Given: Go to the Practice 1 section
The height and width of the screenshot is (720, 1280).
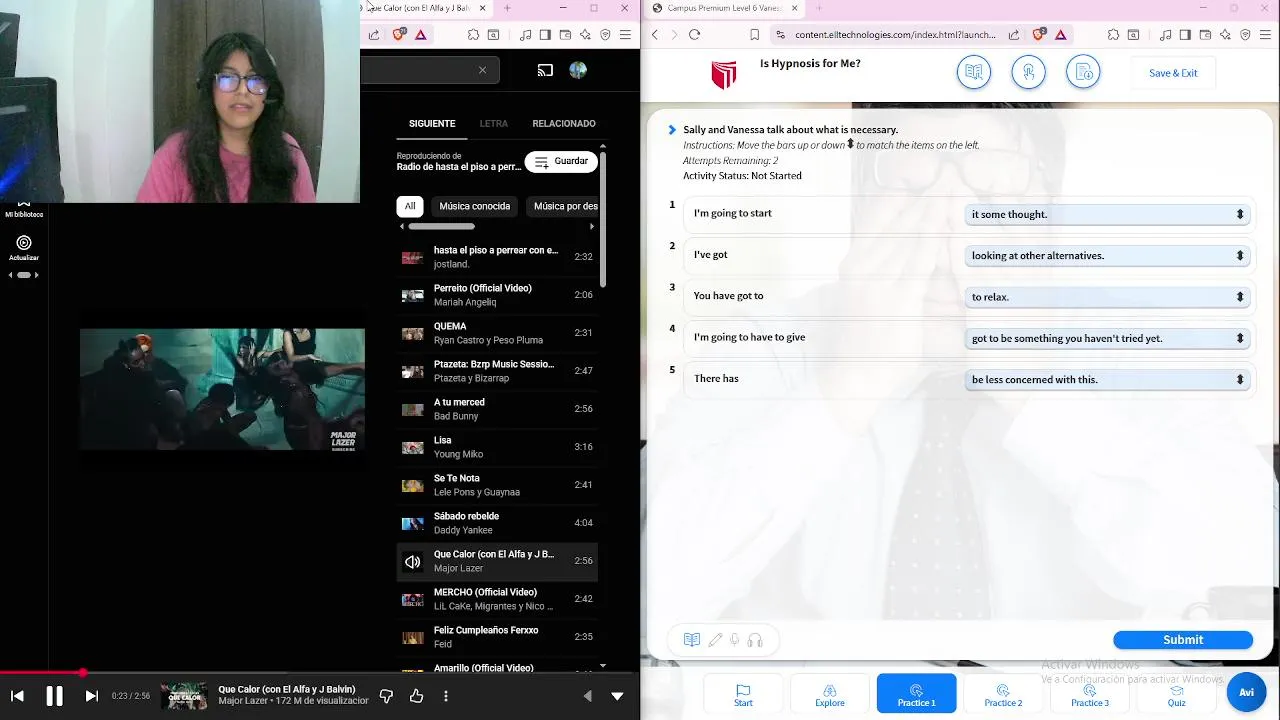Looking at the screenshot, I should pyautogui.click(x=916, y=694).
